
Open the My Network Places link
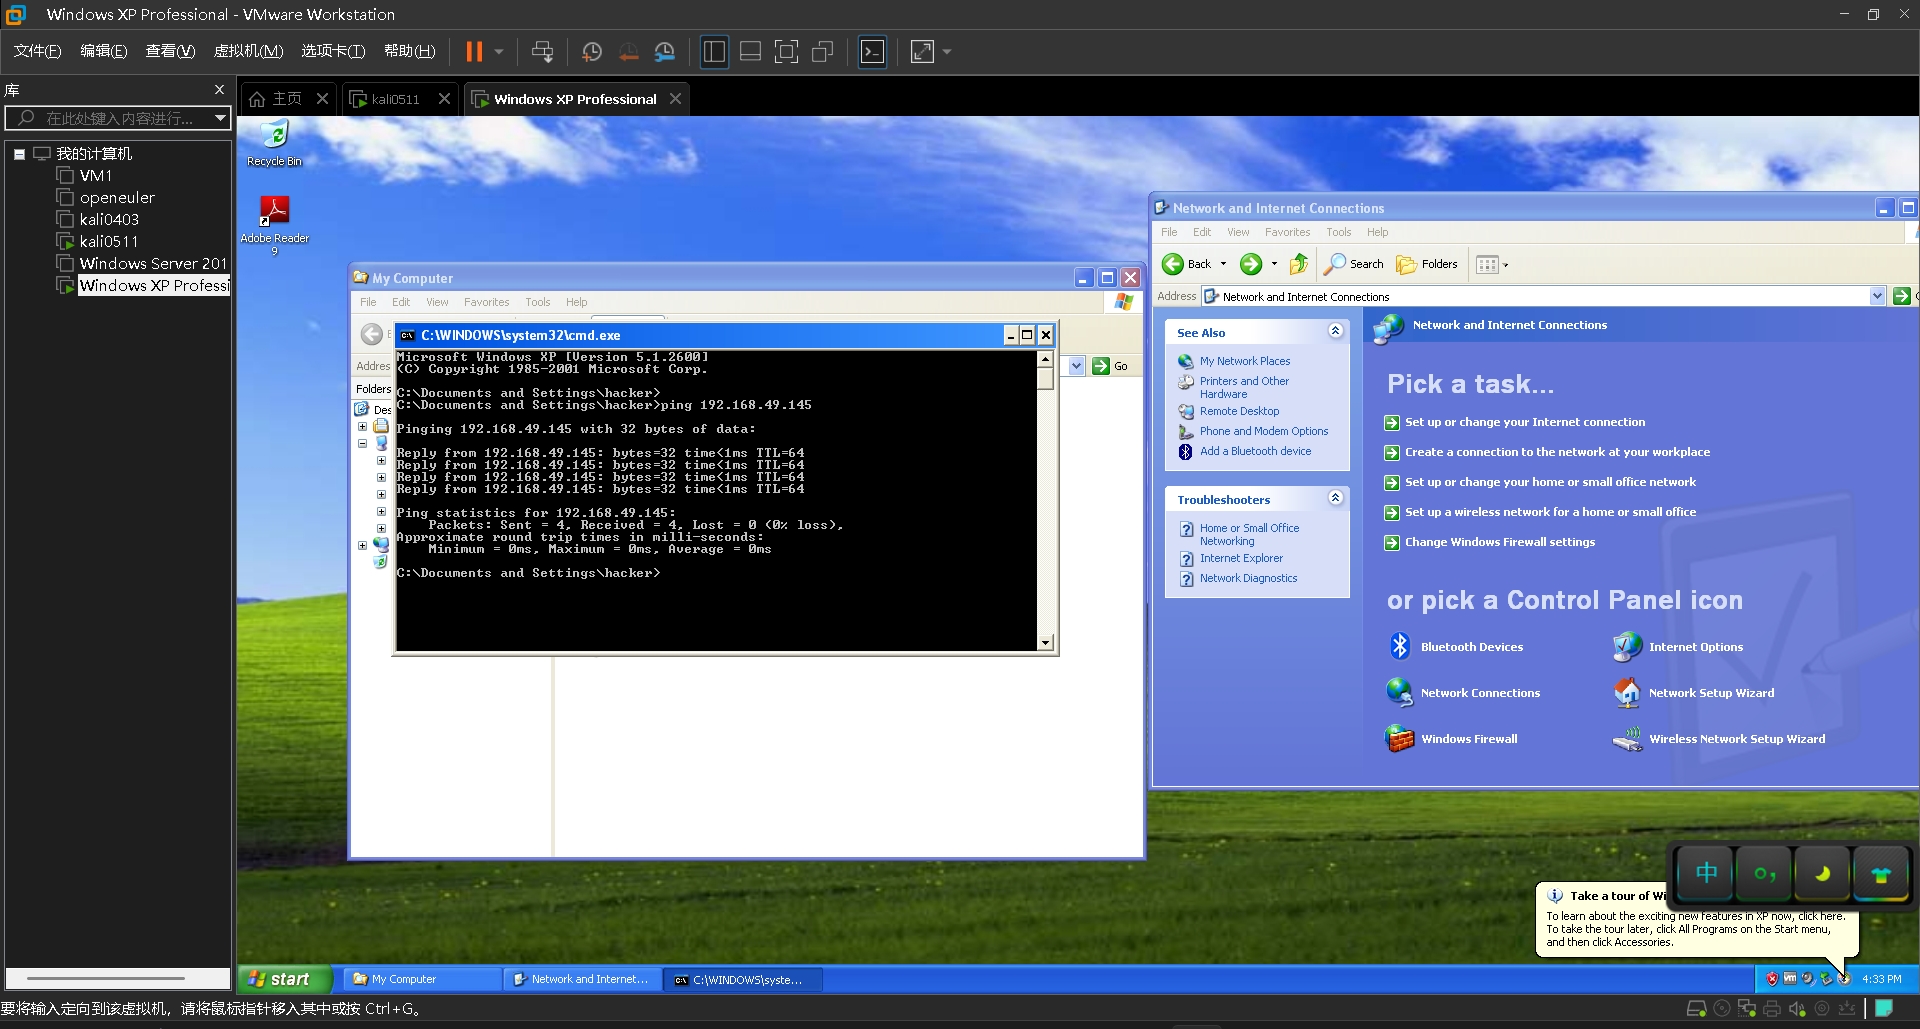click(1245, 361)
